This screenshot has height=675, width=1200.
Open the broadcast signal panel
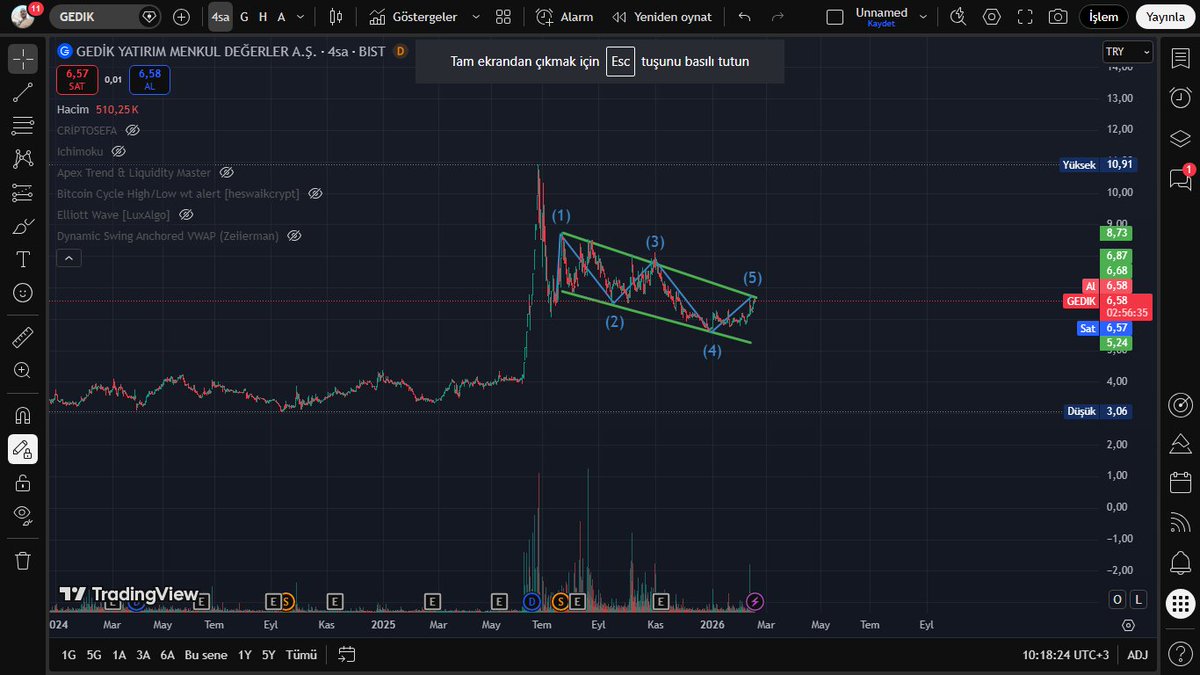pyautogui.click(x=1180, y=523)
